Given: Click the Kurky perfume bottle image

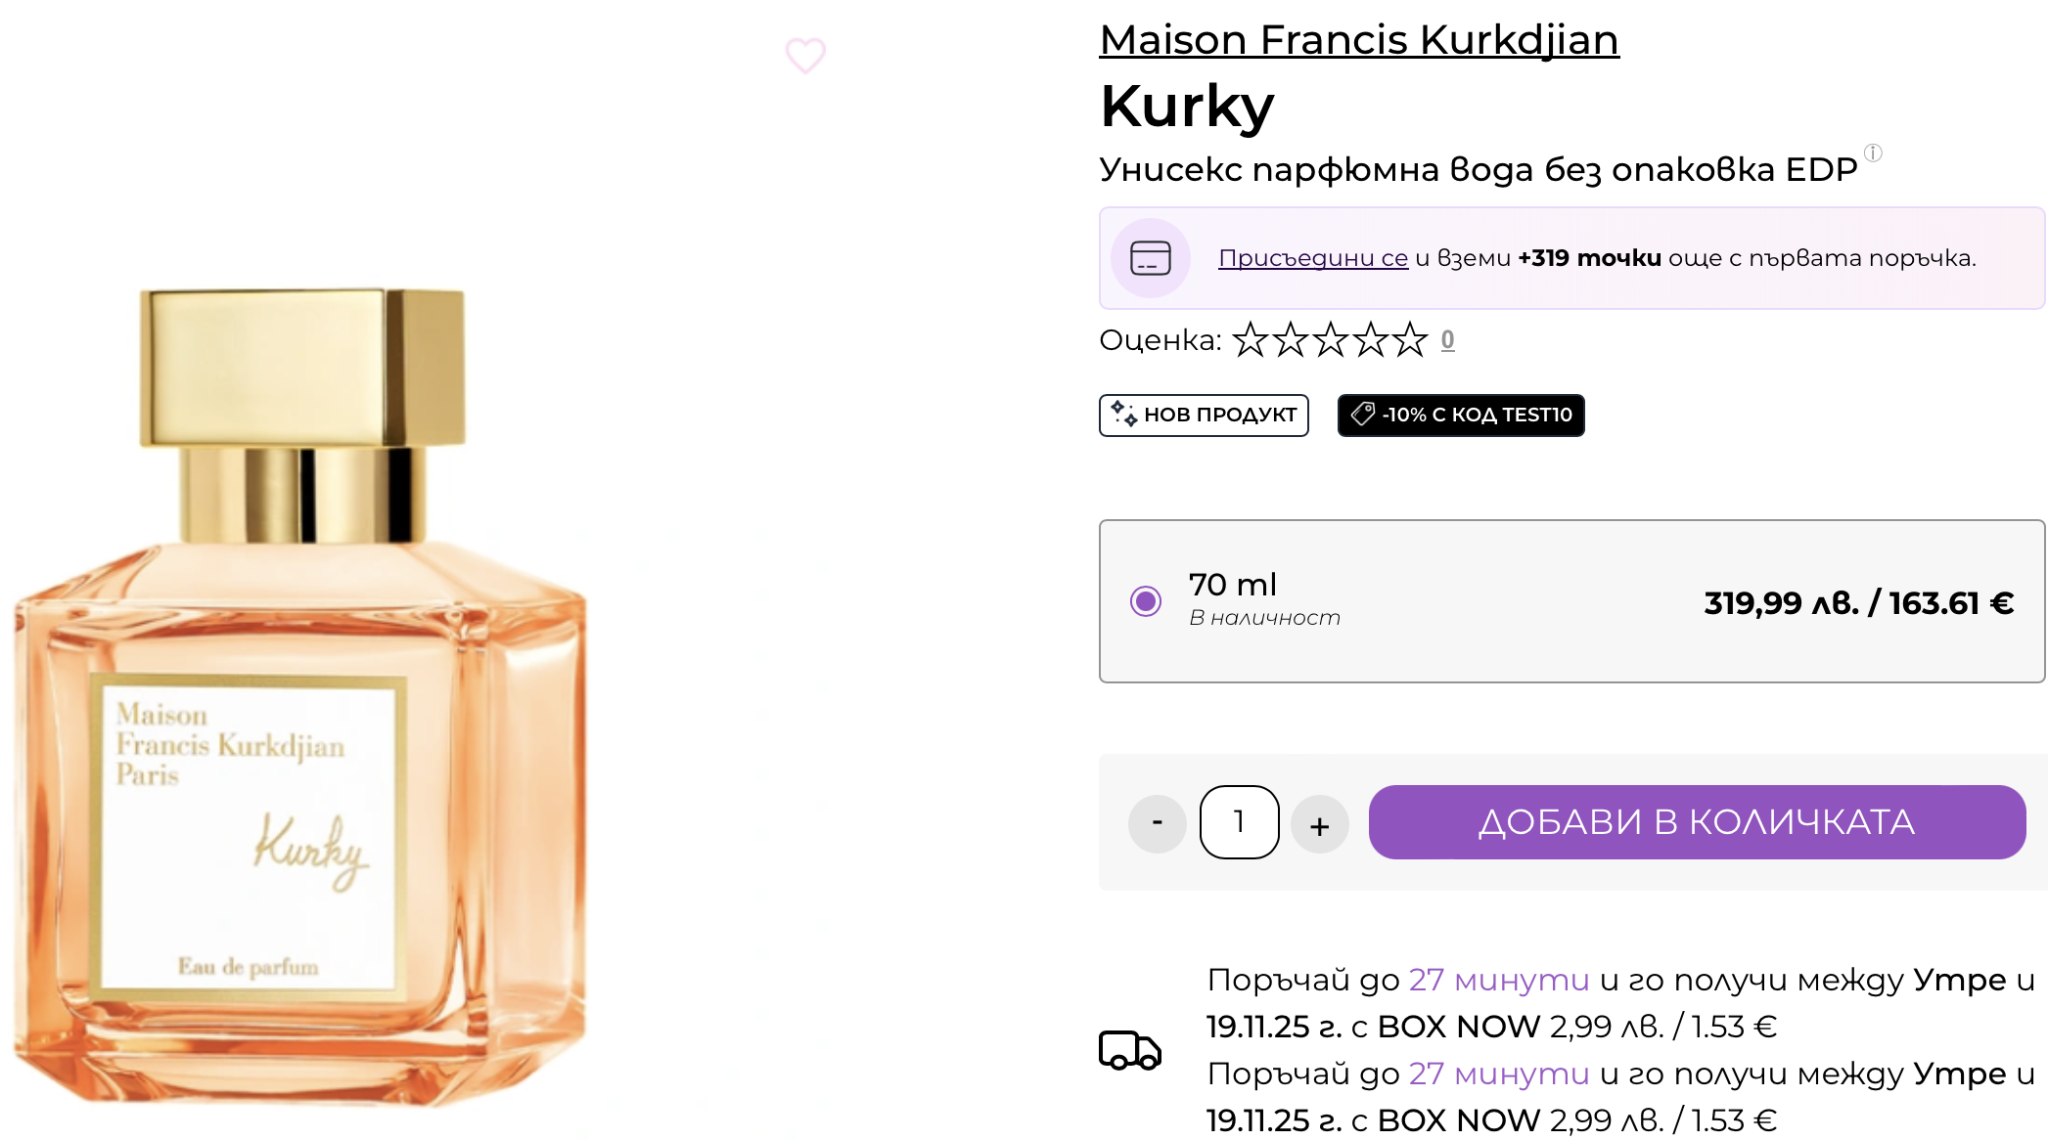Looking at the screenshot, I should tap(300, 700).
